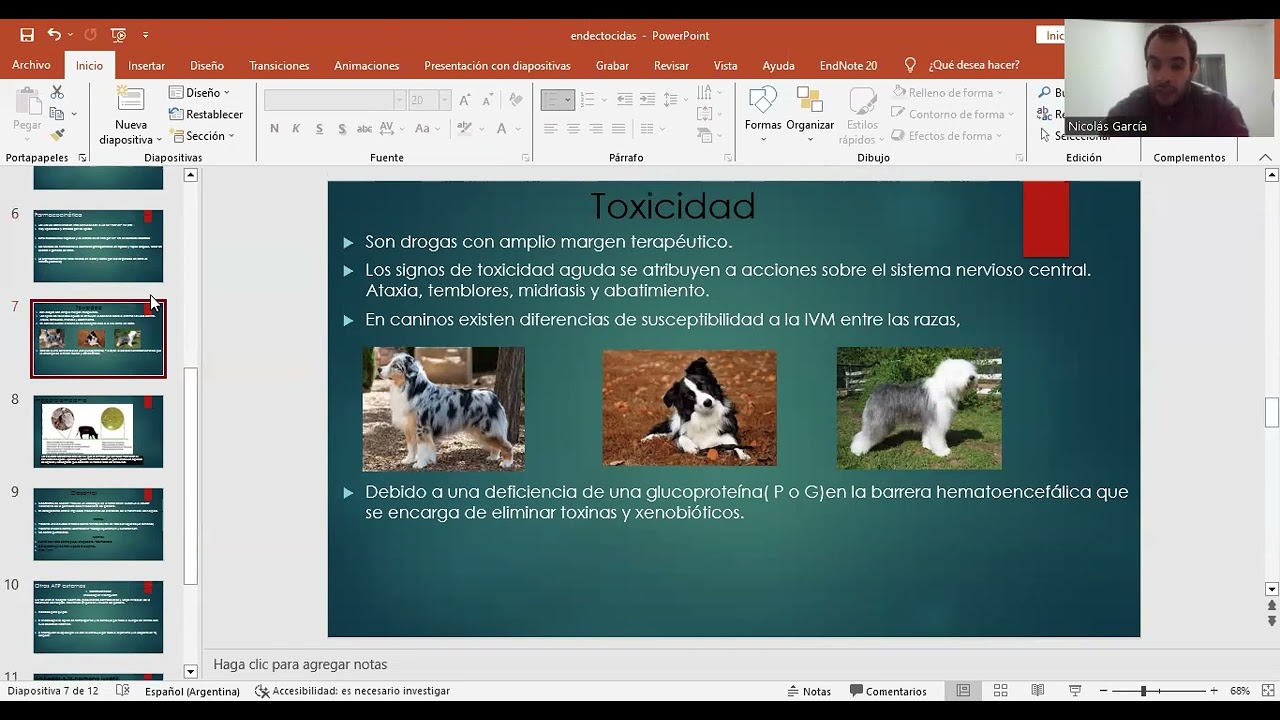The width and height of the screenshot is (1280, 720).
Task: Open Formas shapes gallery
Action: point(763,114)
